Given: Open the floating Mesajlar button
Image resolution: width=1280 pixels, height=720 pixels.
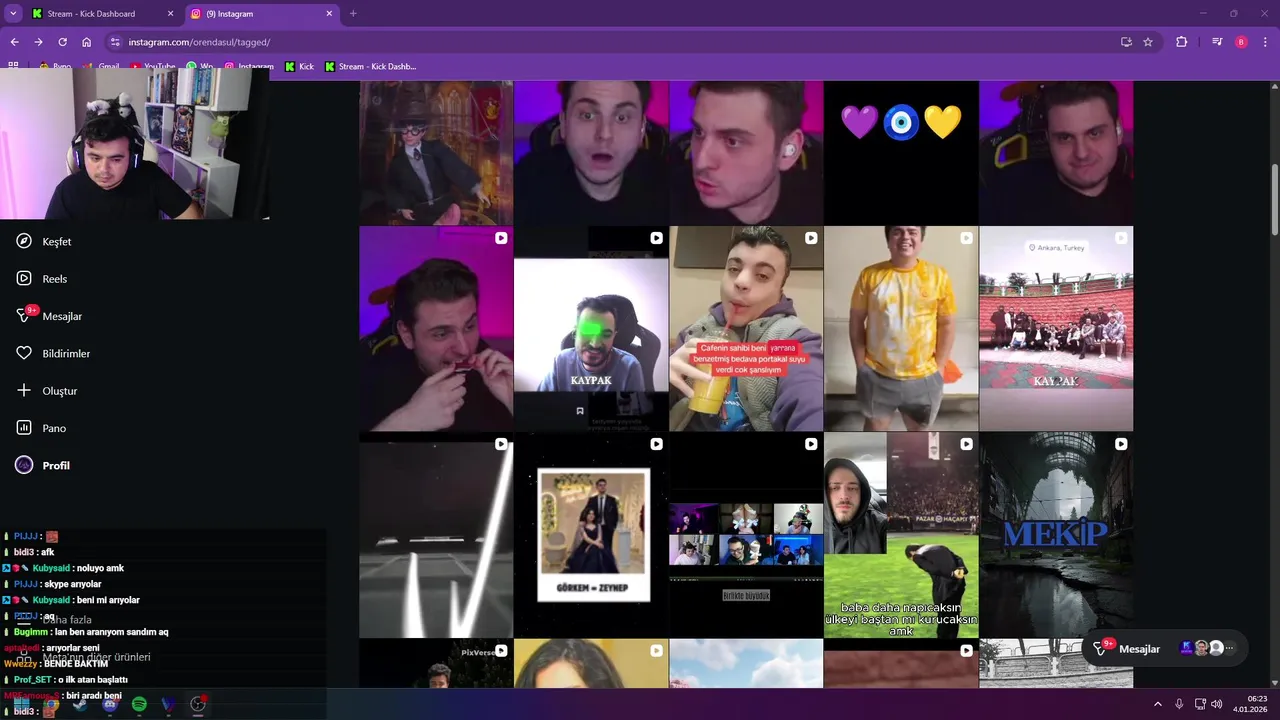Looking at the screenshot, I should pos(1165,648).
